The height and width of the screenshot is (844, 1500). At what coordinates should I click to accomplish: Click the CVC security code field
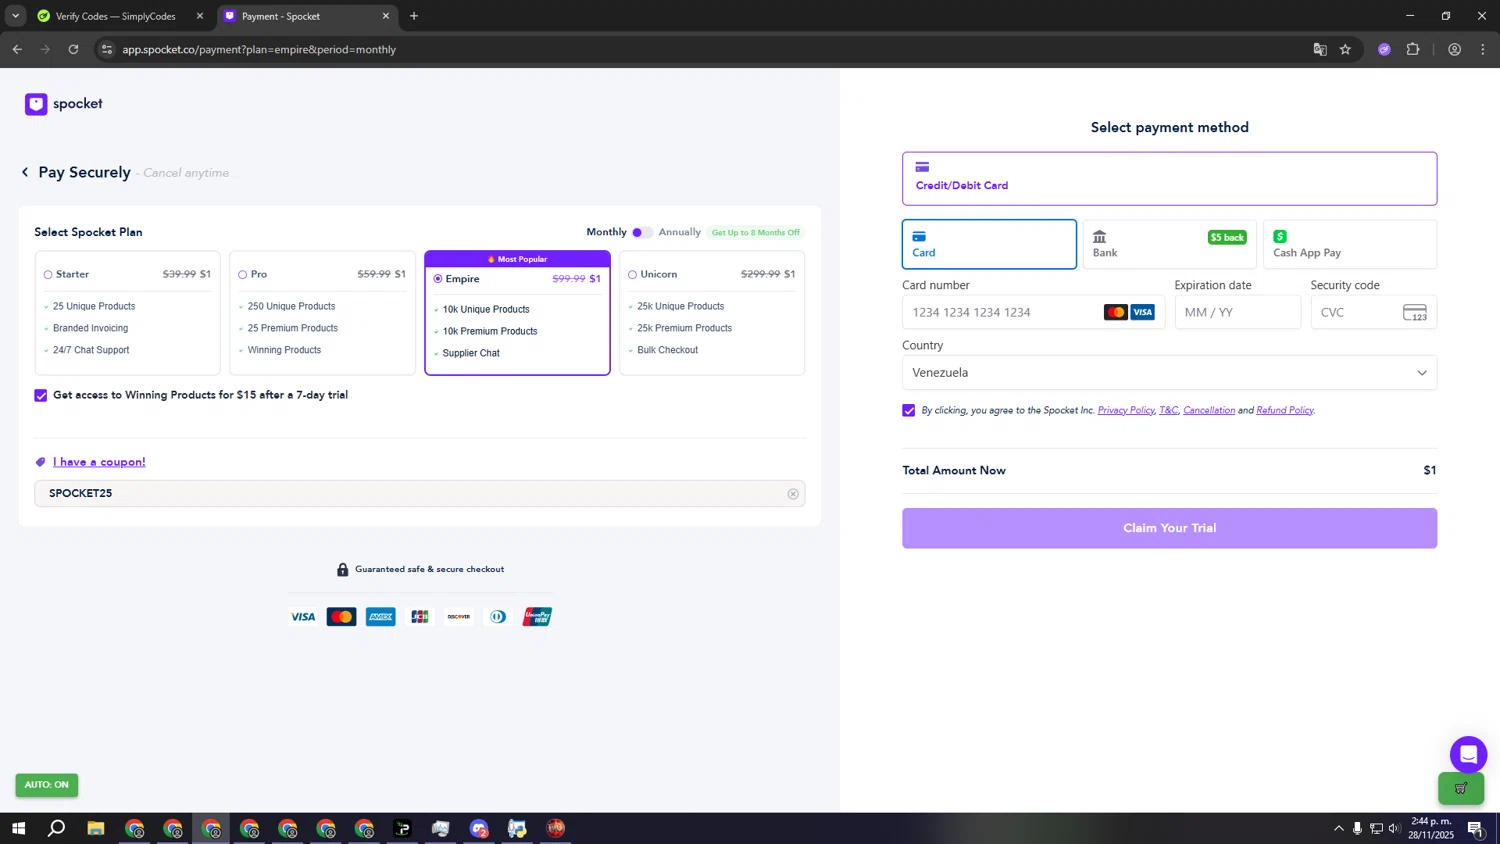tap(1373, 313)
